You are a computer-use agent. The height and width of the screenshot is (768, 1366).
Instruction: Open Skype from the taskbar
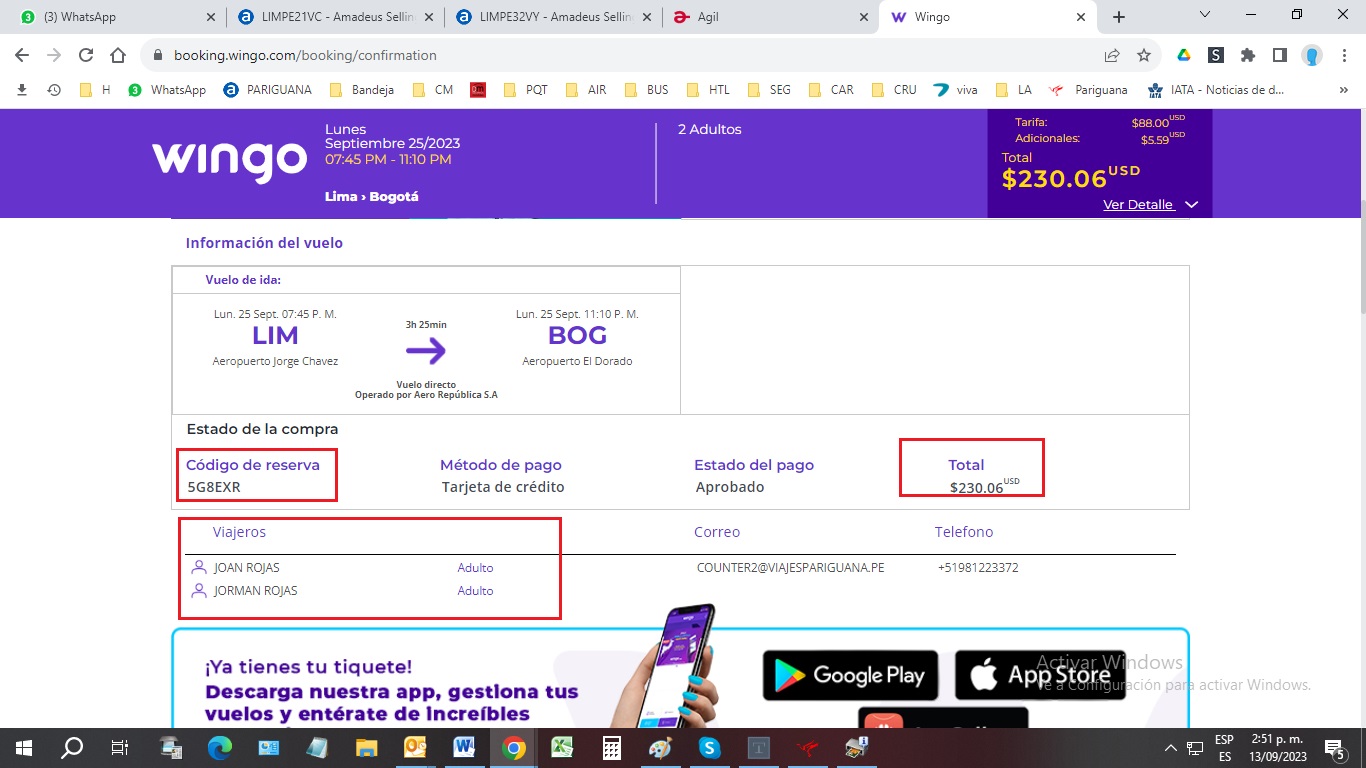710,747
